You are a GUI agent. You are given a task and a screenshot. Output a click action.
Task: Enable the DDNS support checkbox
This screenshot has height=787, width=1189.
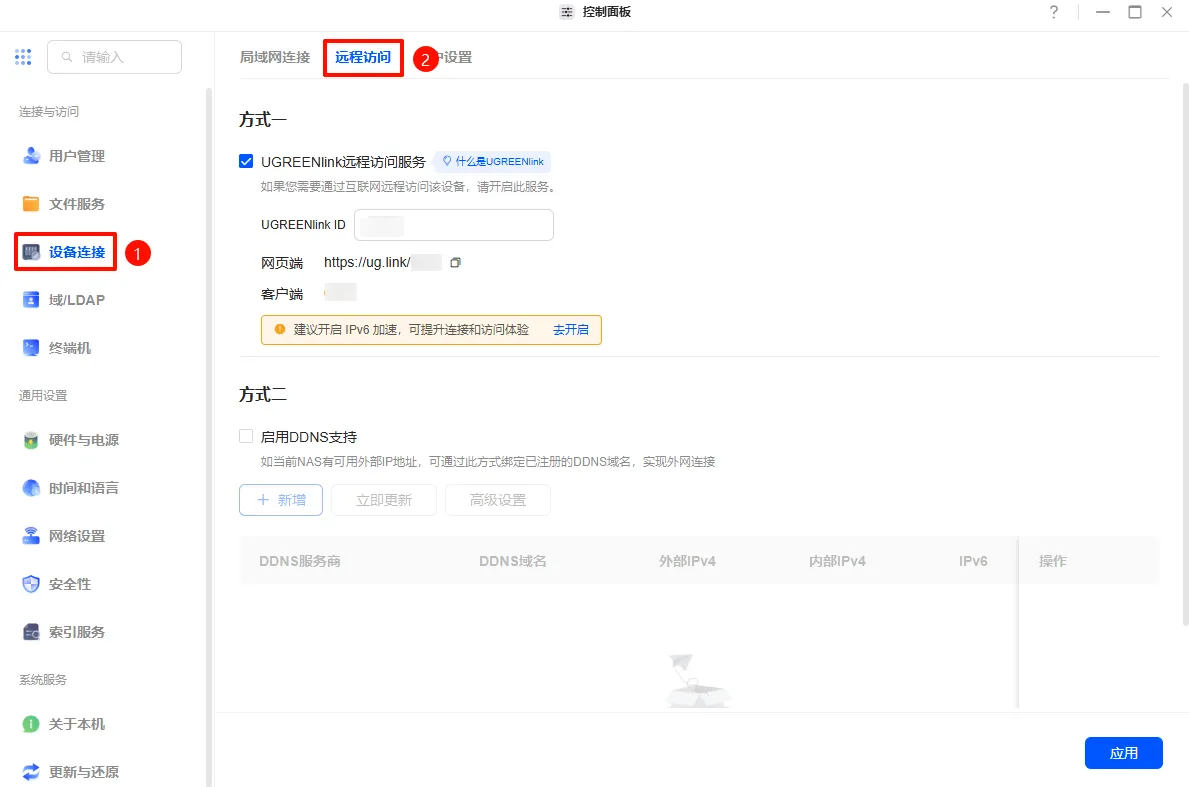pos(246,436)
